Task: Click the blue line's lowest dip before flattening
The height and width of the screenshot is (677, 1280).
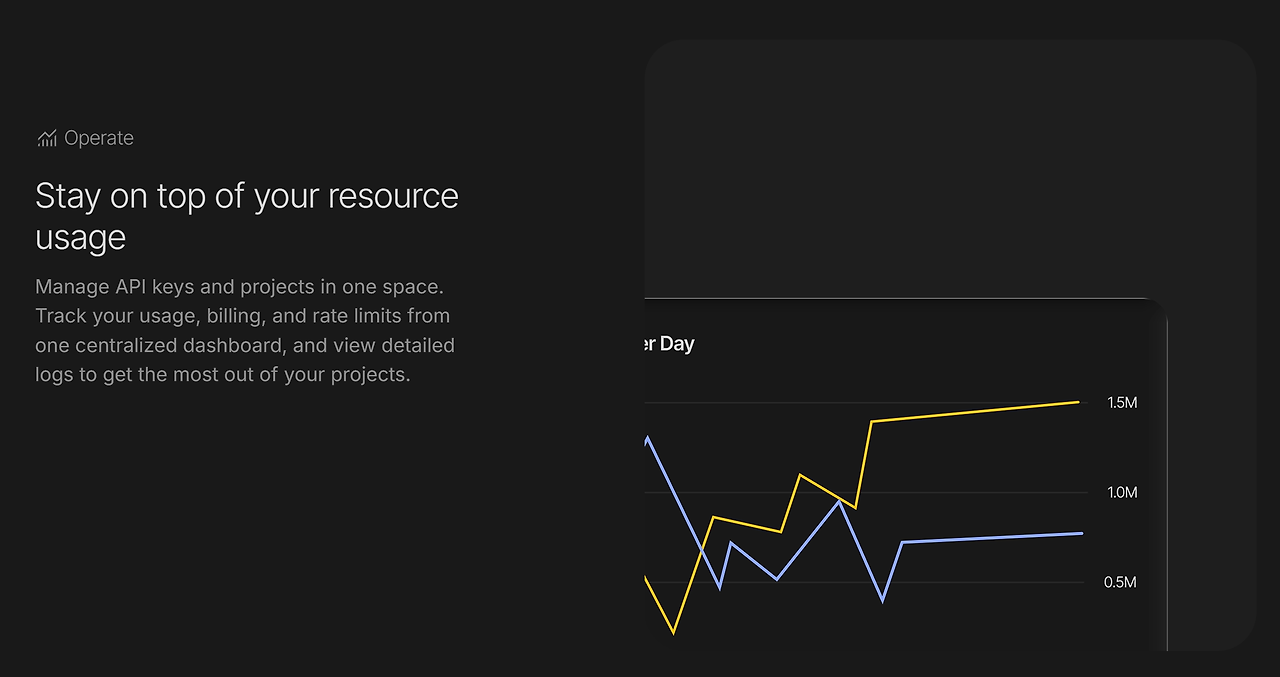Action: point(883,600)
